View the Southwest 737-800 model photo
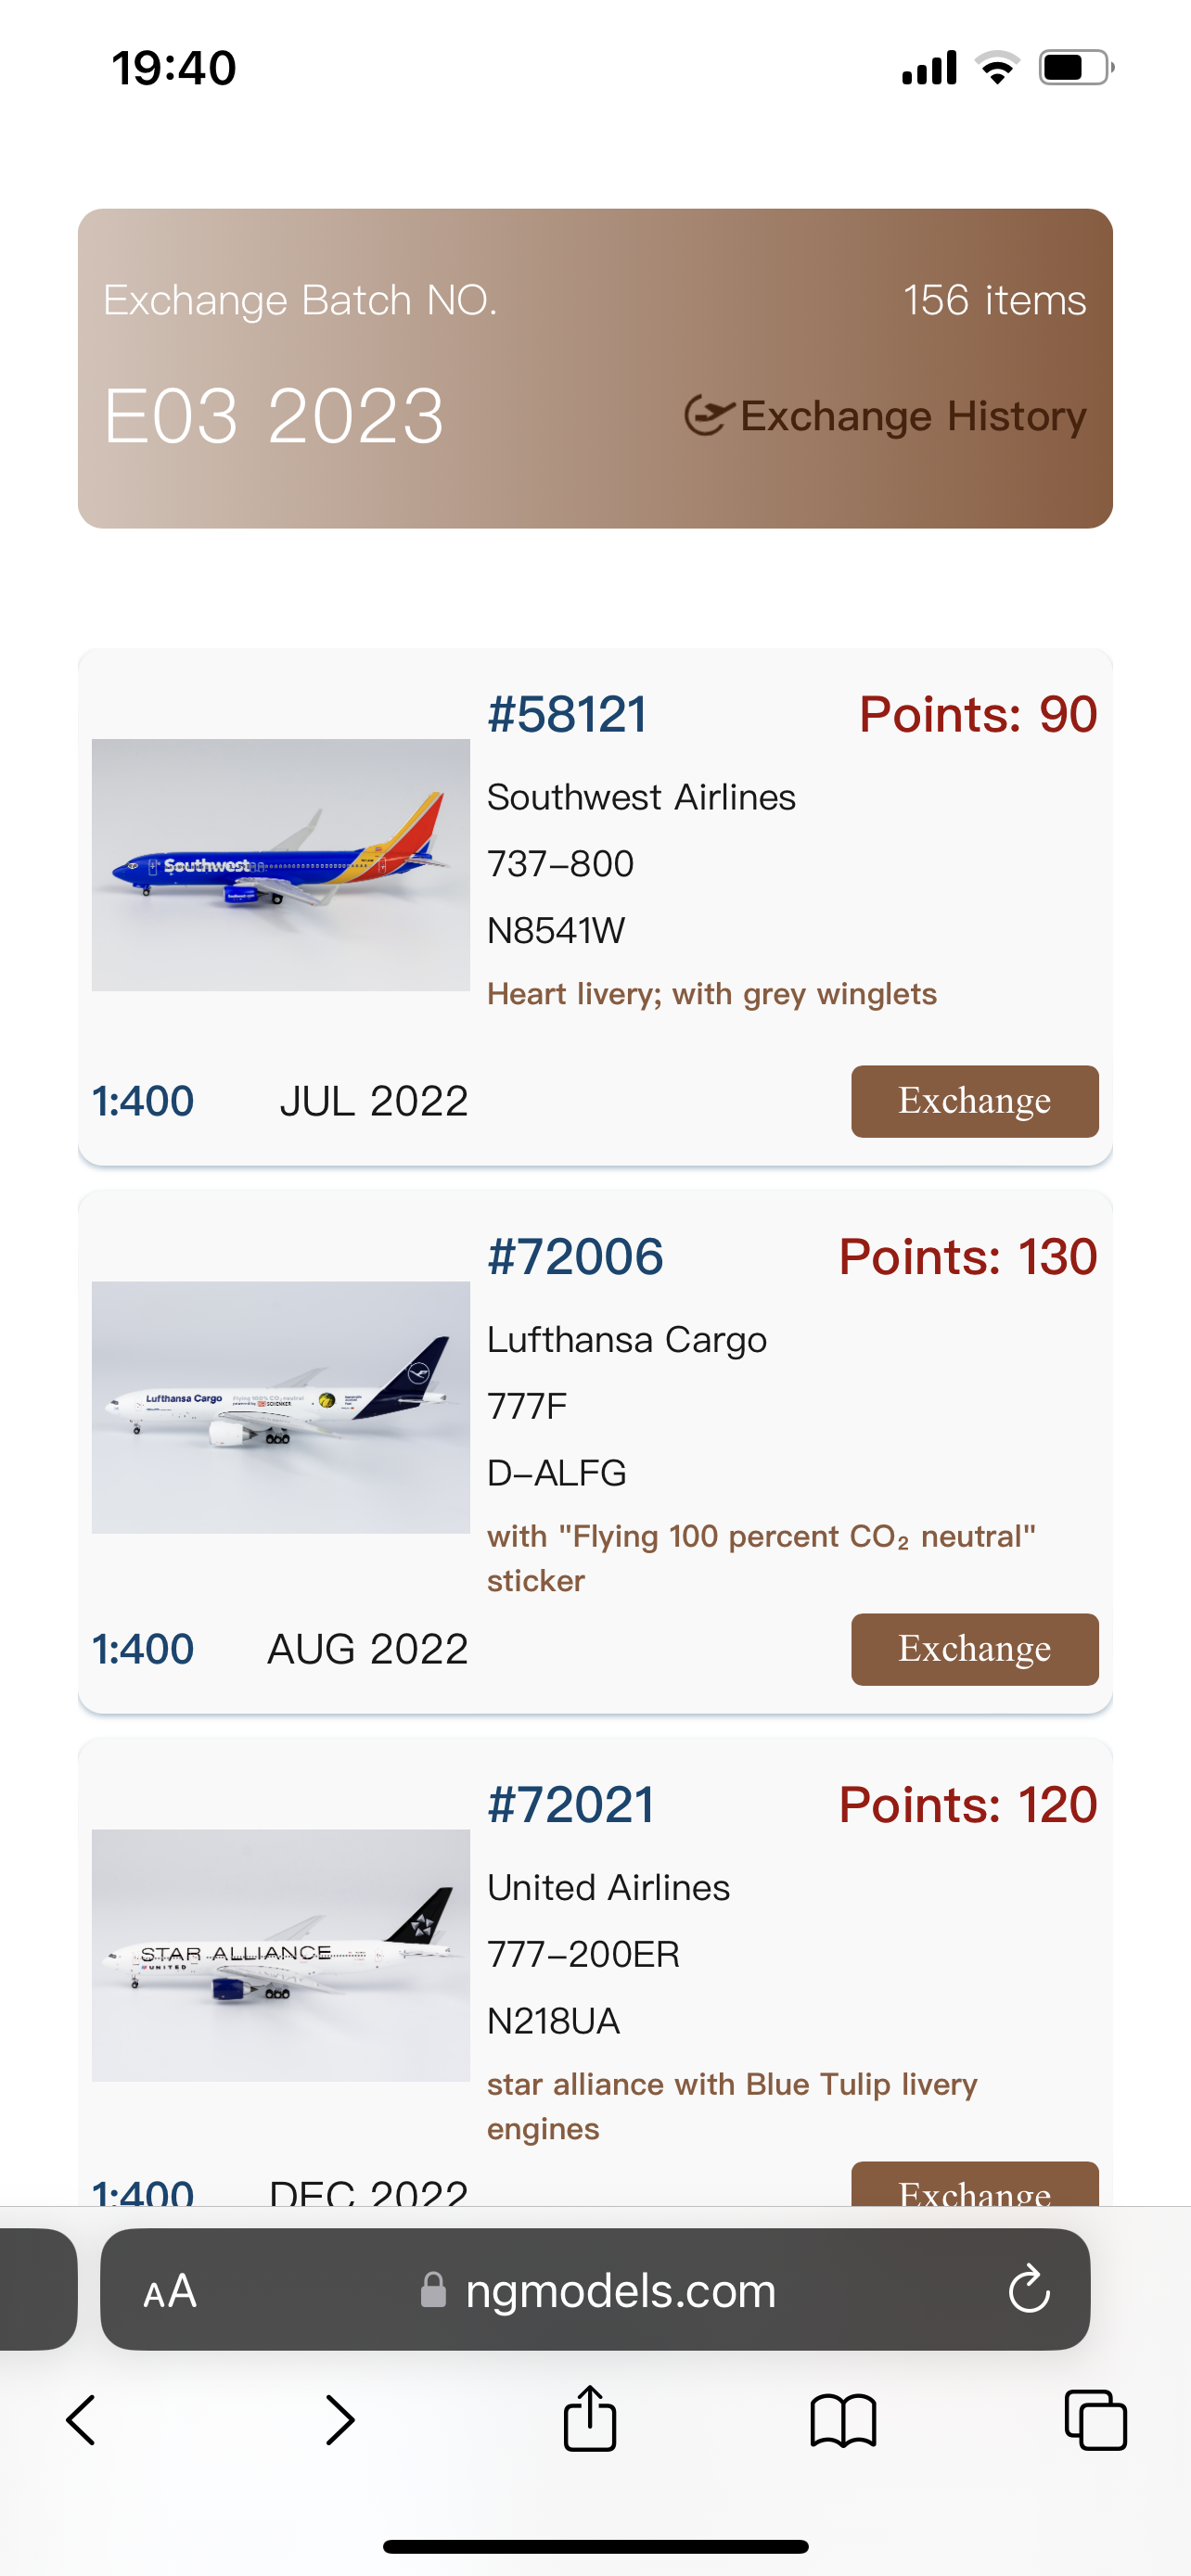 [x=281, y=865]
